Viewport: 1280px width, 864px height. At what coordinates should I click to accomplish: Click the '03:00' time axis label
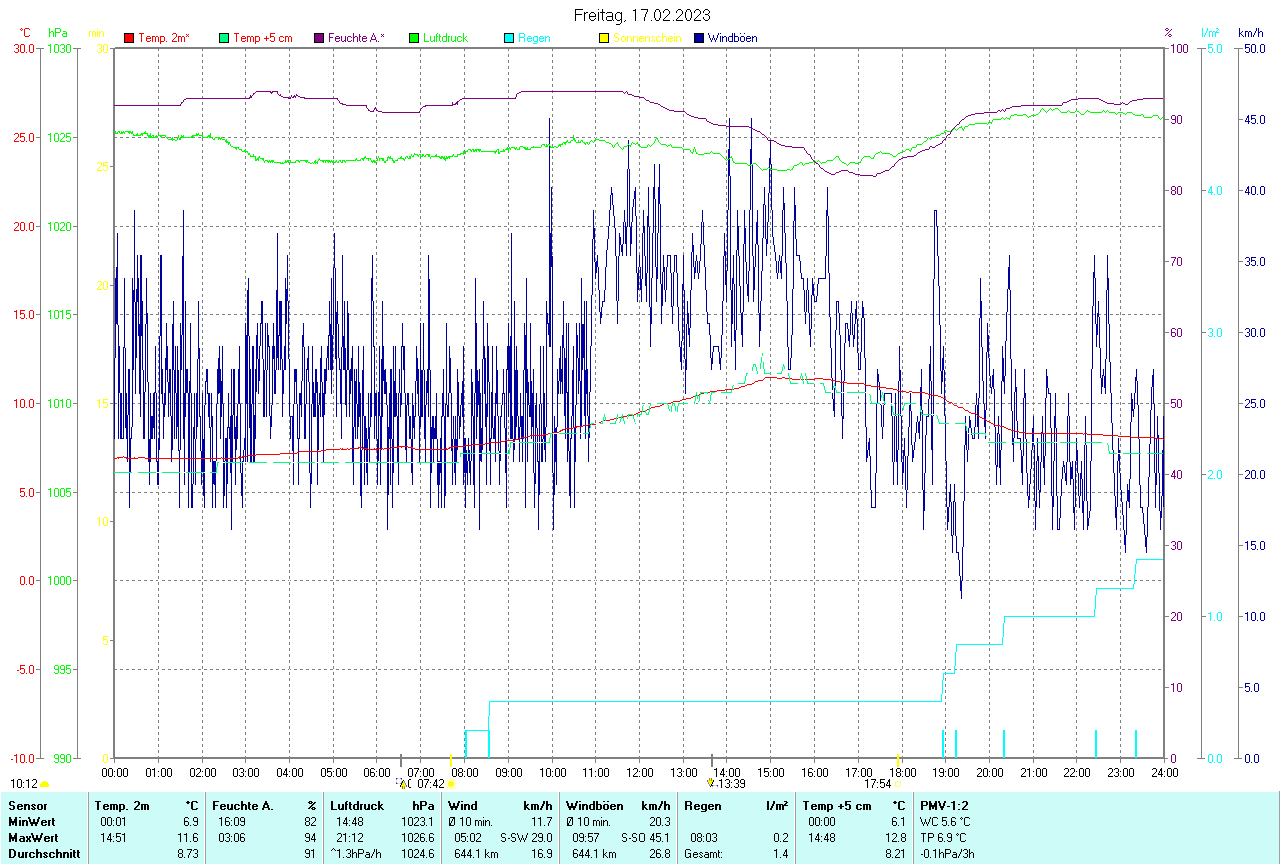(x=246, y=772)
